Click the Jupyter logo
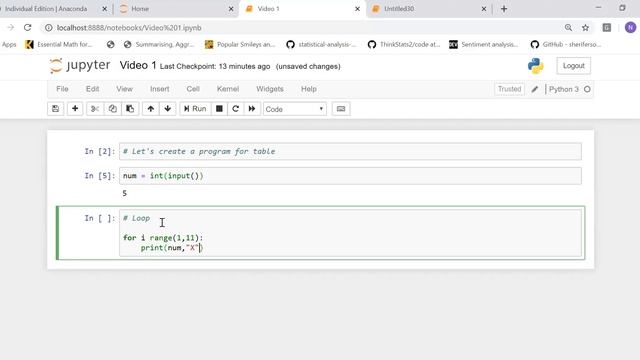Screen dimensions: 640x360 [x=80, y=66]
